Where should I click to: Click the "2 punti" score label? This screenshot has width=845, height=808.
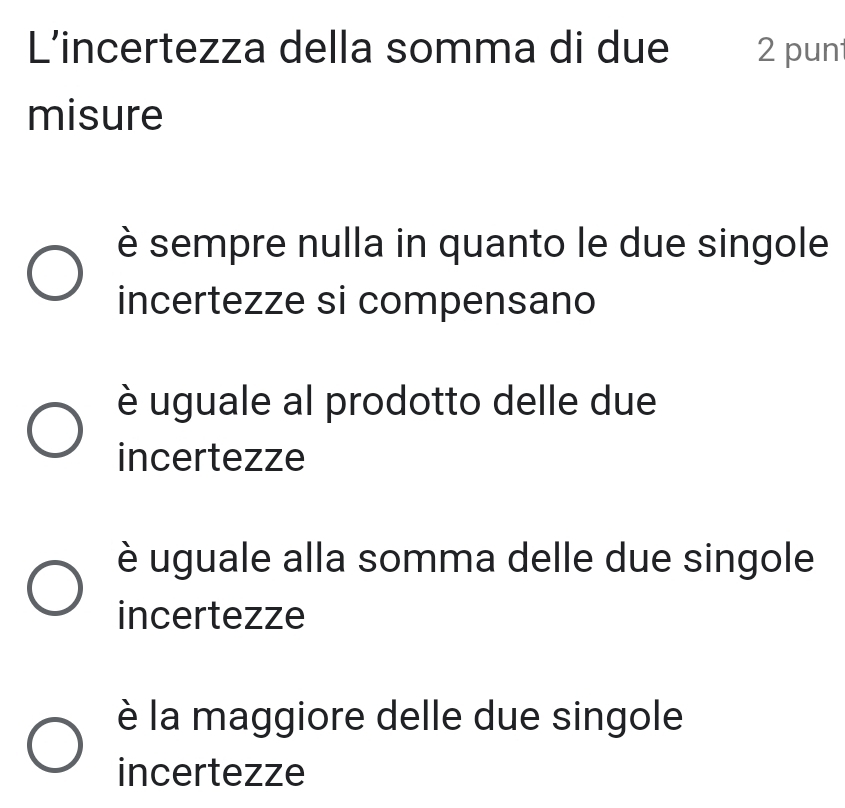800,51
